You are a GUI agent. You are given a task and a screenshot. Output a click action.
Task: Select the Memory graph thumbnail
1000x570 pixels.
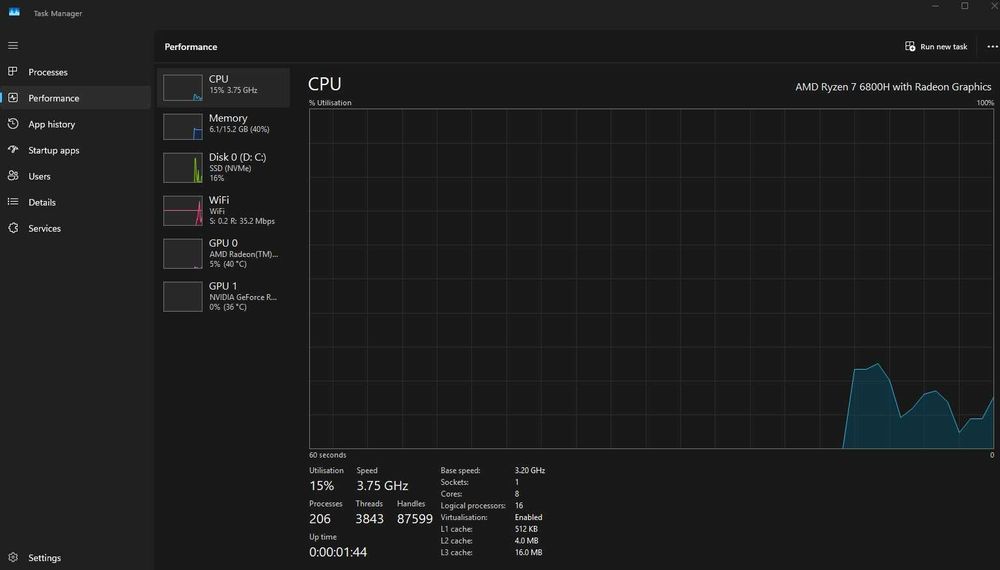click(x=182, y=127)
